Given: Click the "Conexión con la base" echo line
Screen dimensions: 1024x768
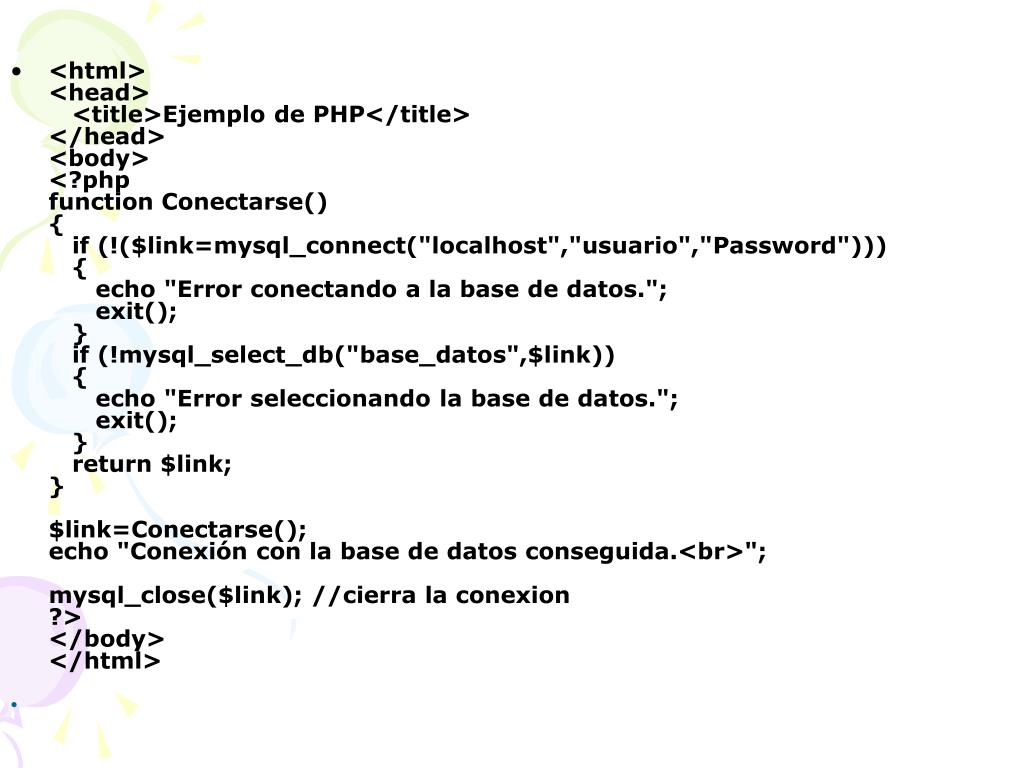Looking at the screenshot, I should point(408,552).
